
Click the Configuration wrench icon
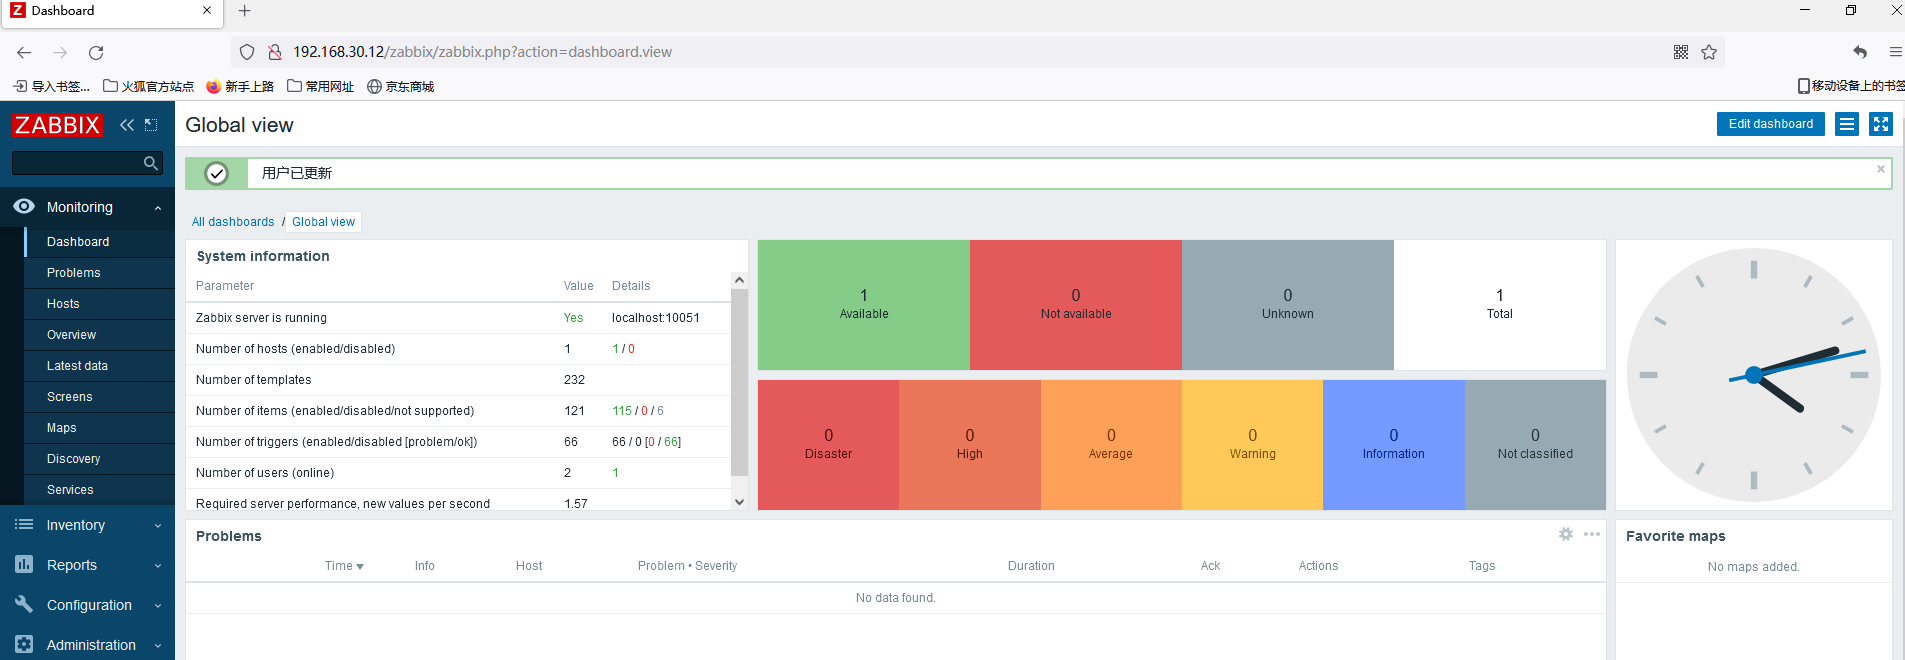click(24, 604)
